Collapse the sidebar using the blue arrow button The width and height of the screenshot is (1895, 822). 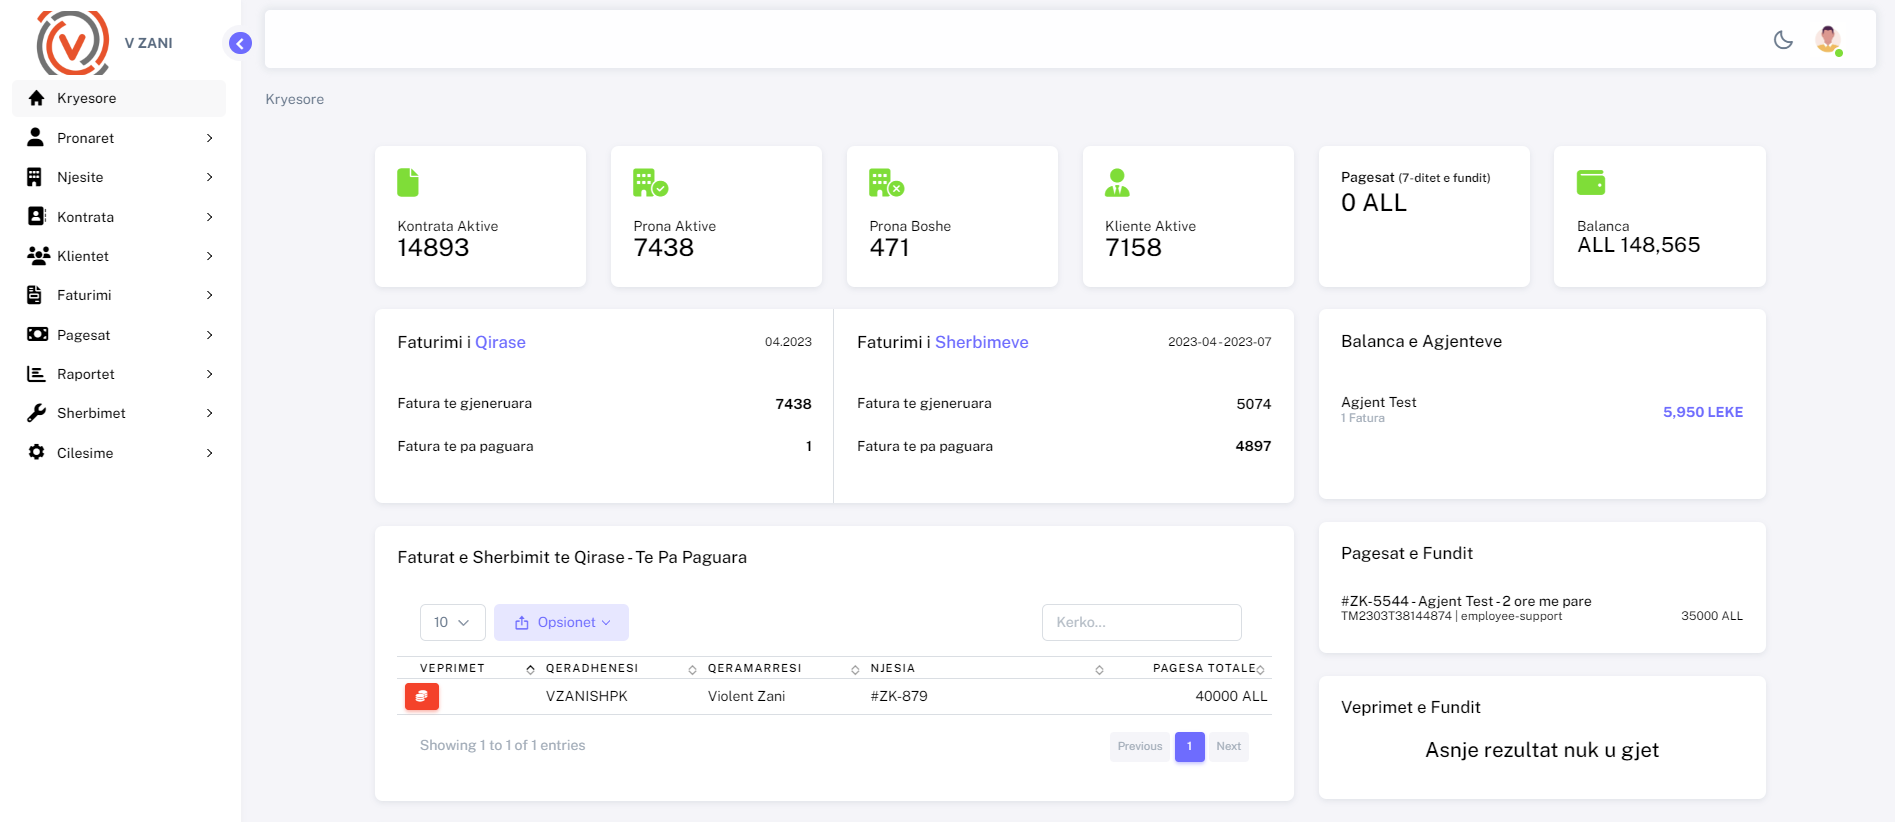240,43
